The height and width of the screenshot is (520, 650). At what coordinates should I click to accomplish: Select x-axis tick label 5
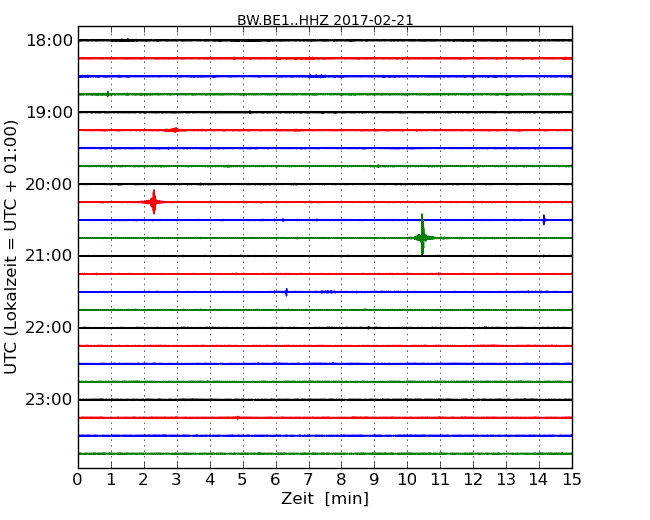tap(243, 480)
